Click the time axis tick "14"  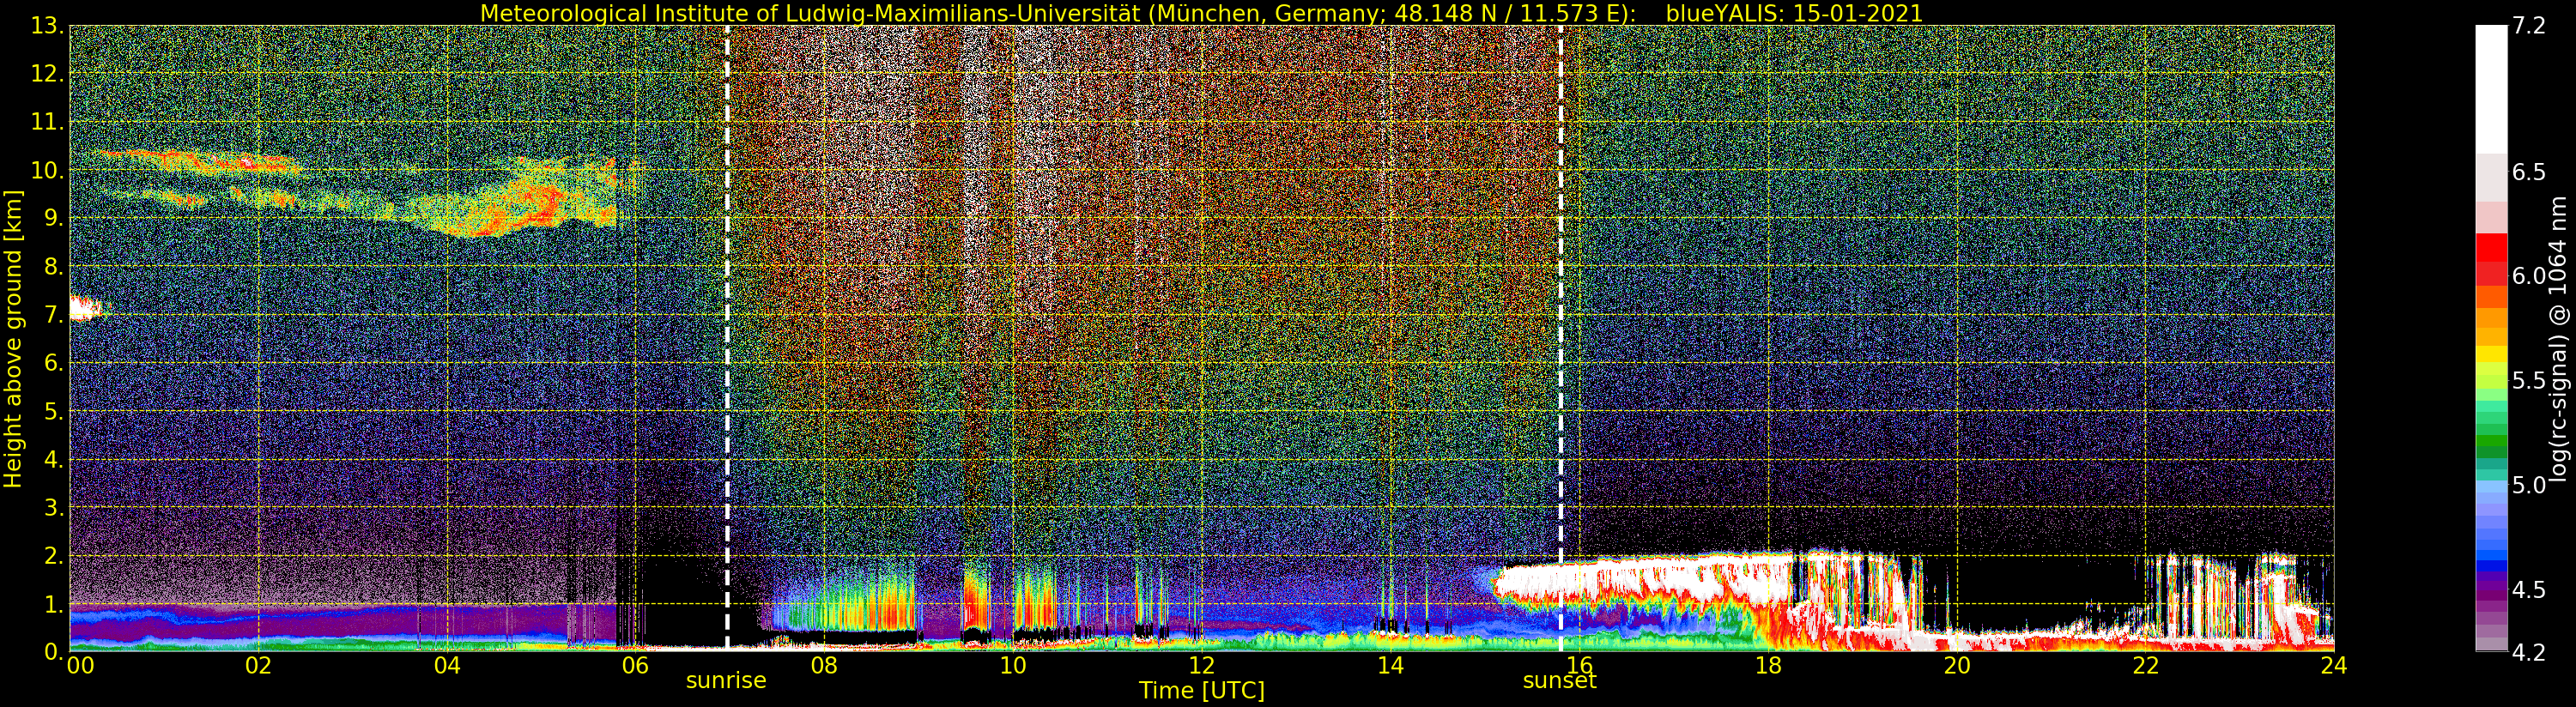1390,666
